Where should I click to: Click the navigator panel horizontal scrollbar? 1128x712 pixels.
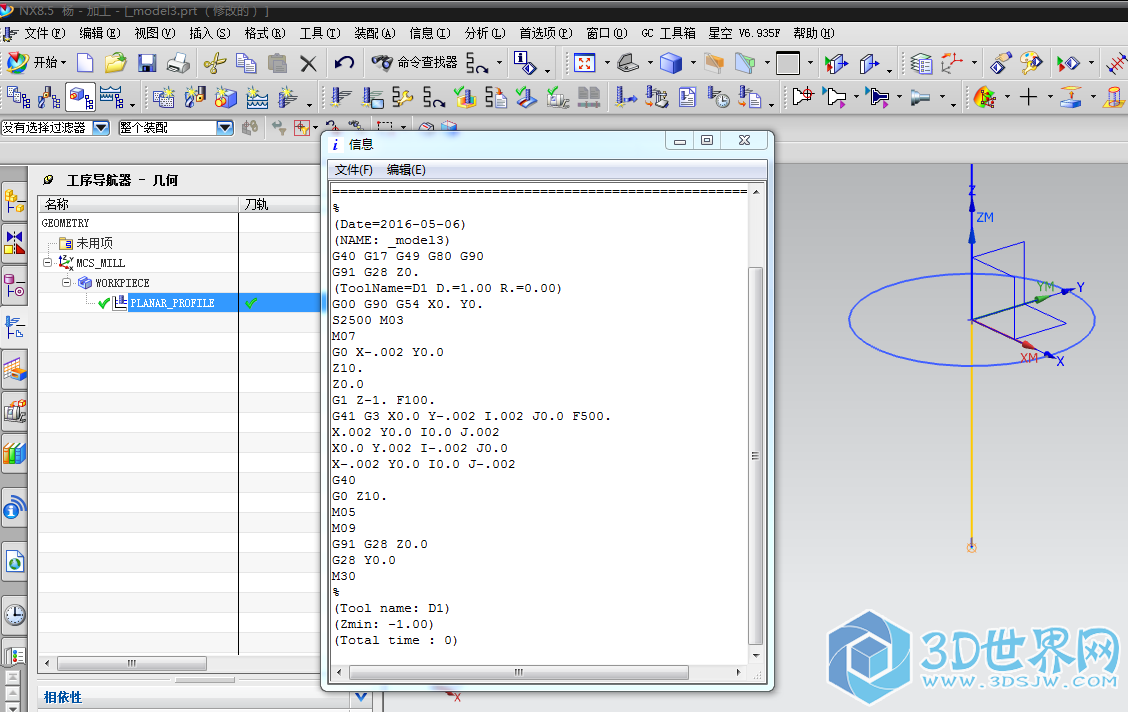[132, 663]
